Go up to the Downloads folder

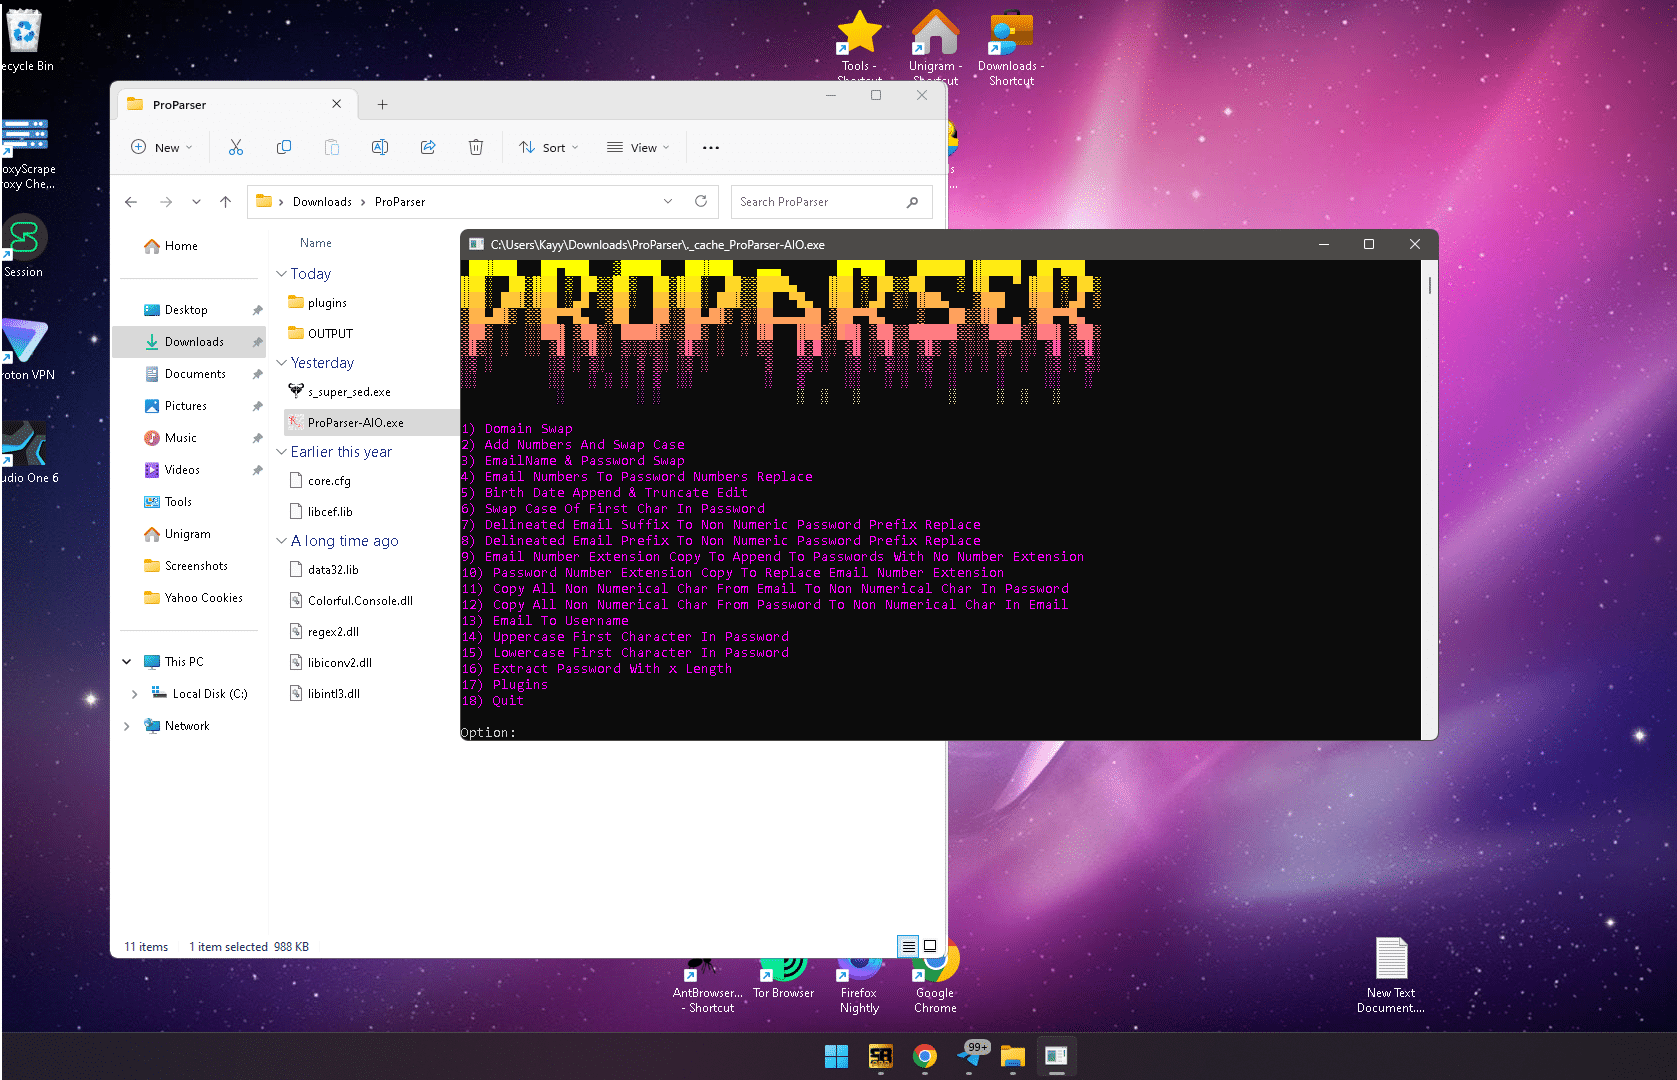[225, 201]
